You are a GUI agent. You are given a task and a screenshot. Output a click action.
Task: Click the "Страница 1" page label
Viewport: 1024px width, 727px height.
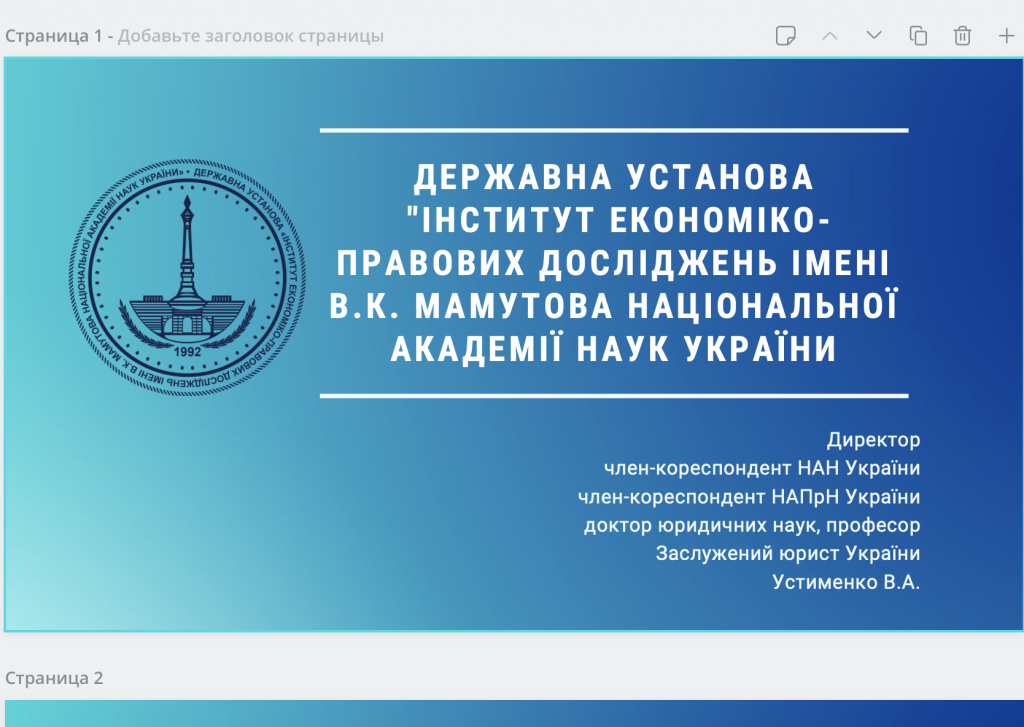point(54,36)
